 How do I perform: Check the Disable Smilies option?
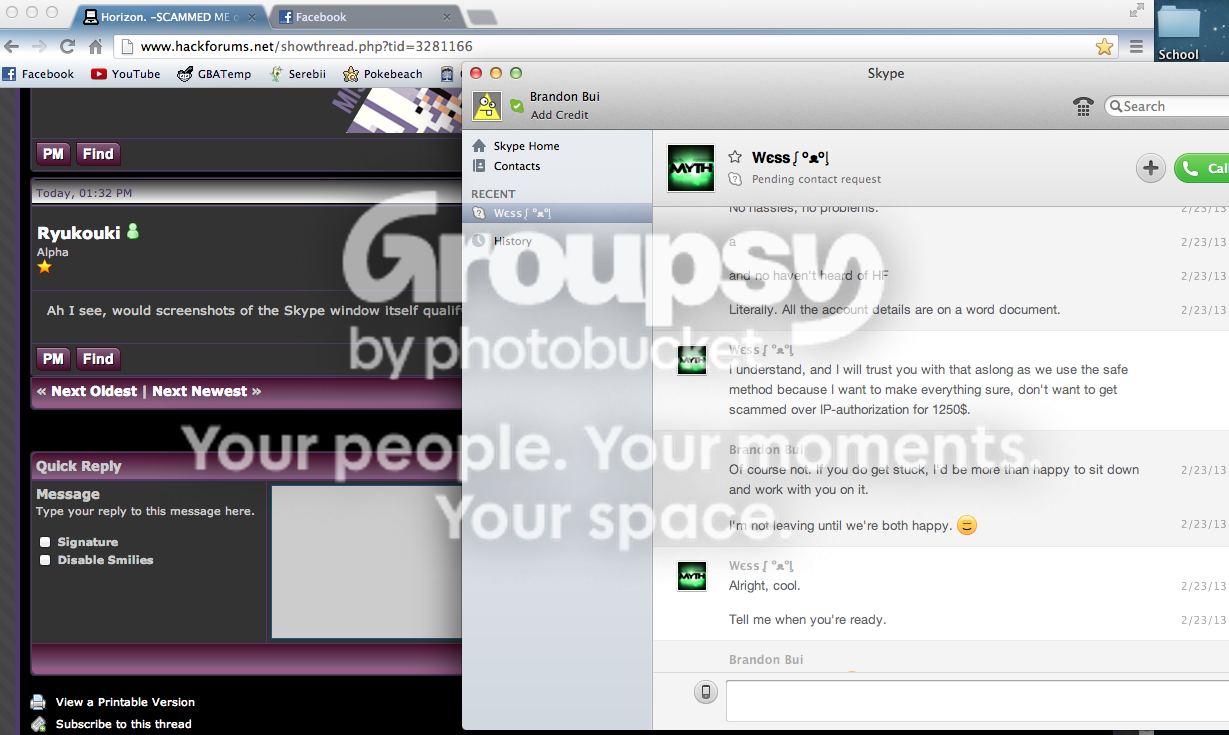click(45, 560)
